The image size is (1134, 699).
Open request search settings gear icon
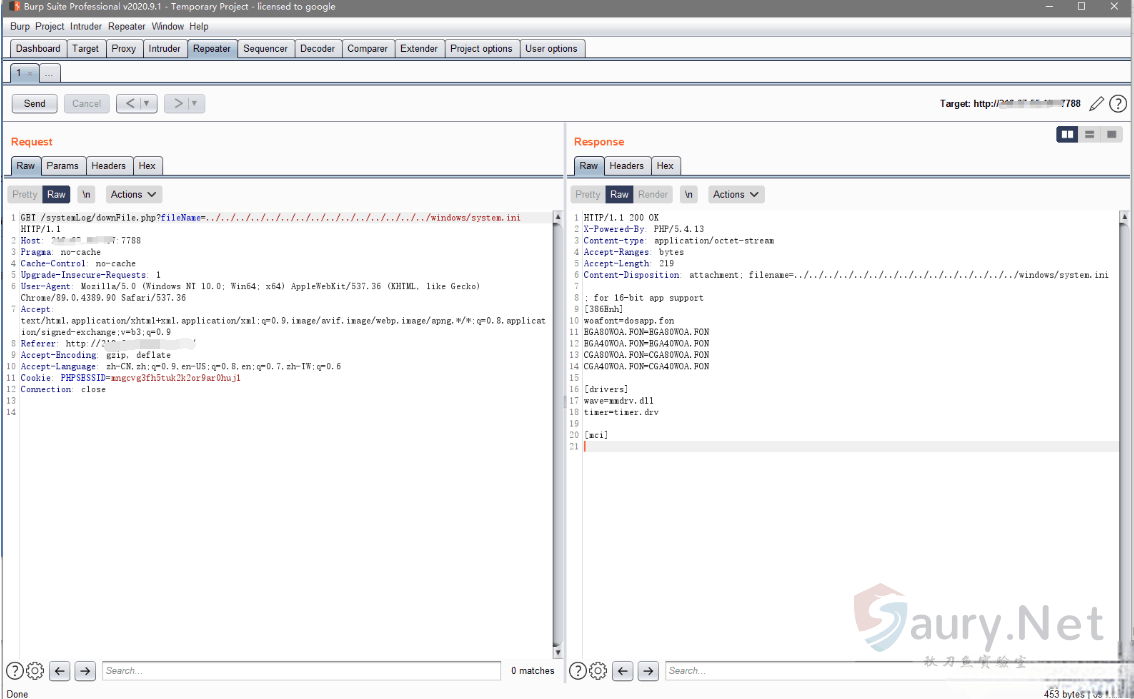[x=35, y=671]
